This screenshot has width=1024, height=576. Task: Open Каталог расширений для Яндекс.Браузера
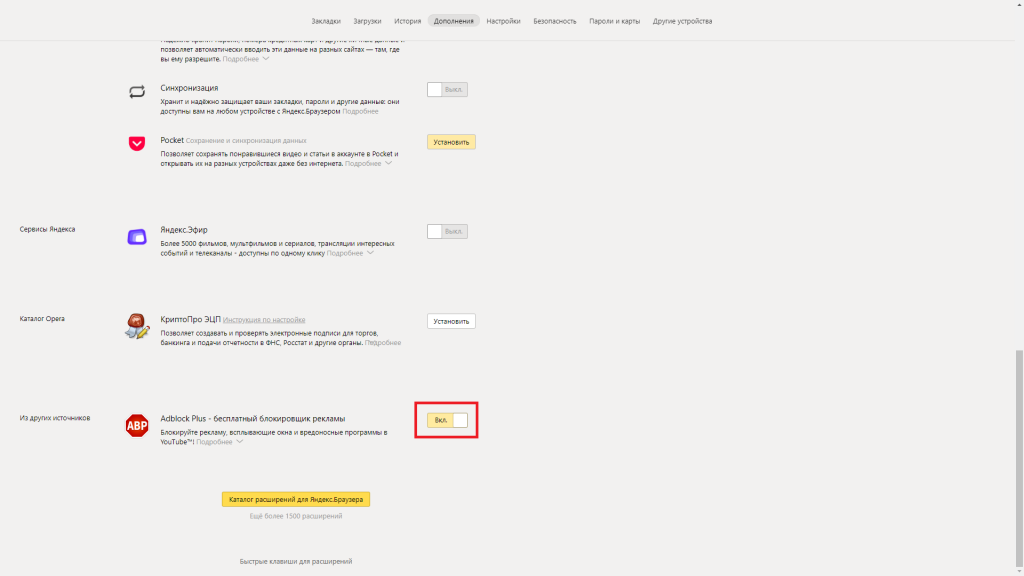click(296, 499)
